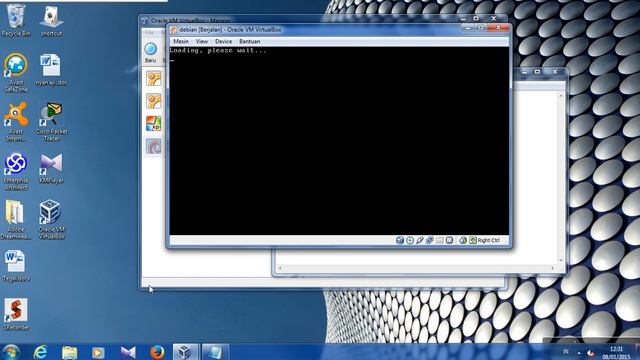Image resolution: width=640 pixels, height=360 pixels.
Task: Select the second VM entry in VirtualBox Manager list
Action: [153, 101]
